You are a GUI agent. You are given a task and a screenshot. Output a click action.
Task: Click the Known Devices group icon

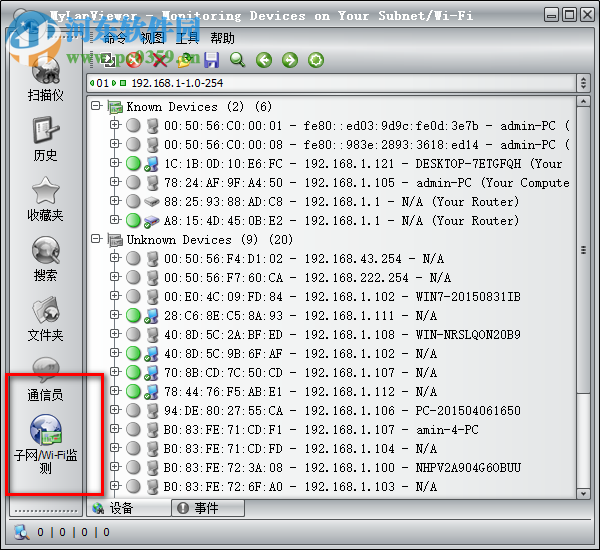click(x=115, y=107)
